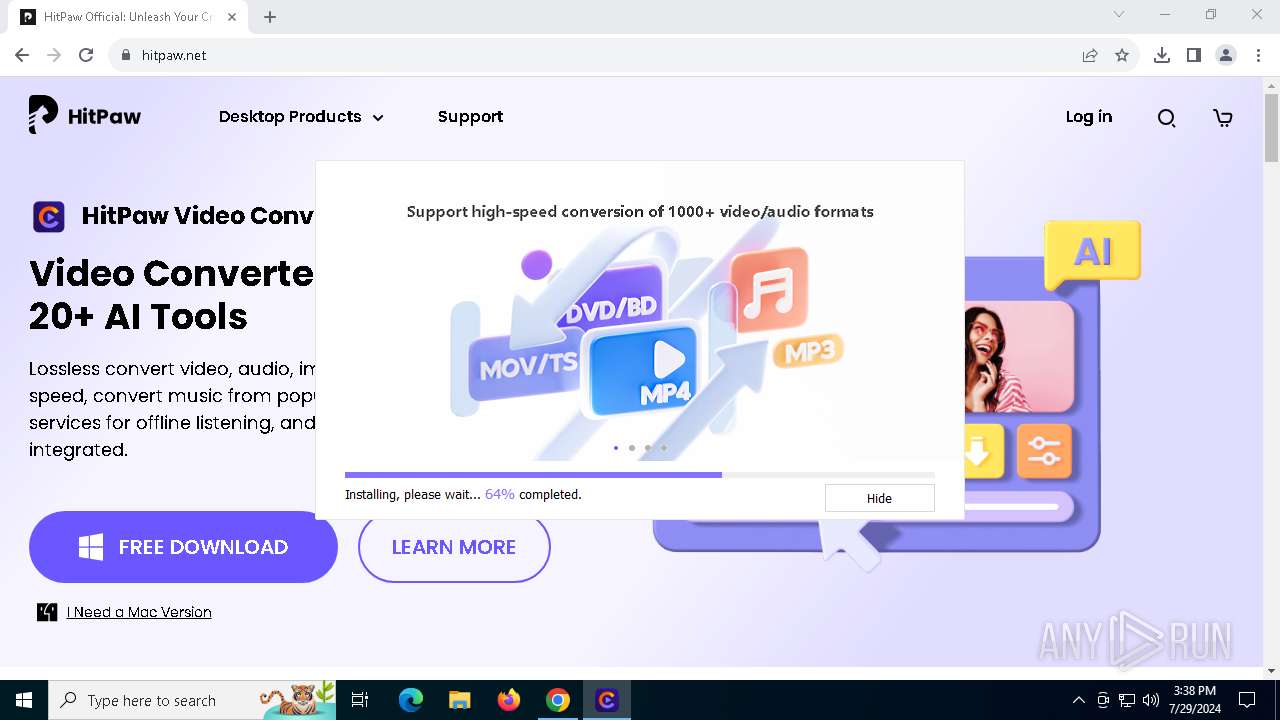Open the notification center icon
This screenshot has height=720, width=1280.
[1247, 700]
